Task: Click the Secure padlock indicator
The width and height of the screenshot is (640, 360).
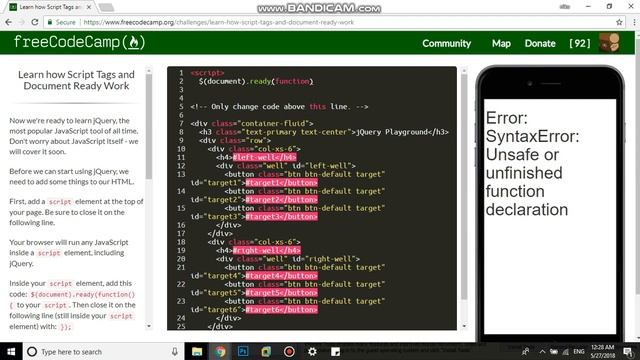Action: click(61, 22)
